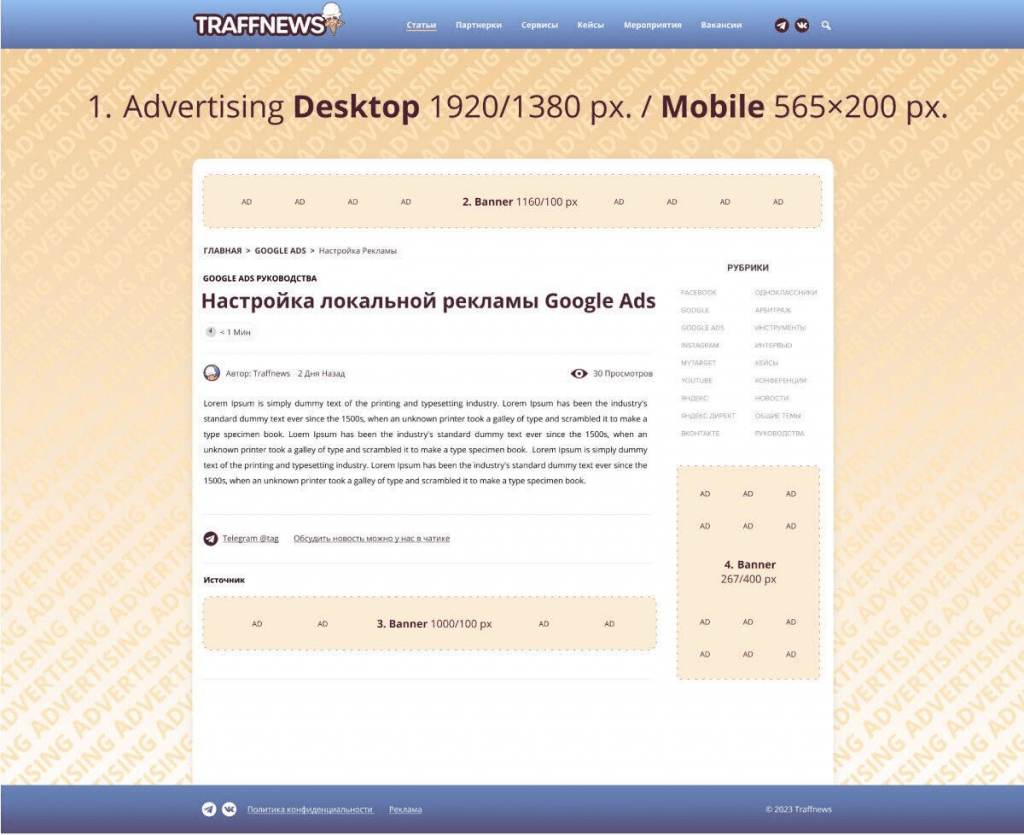Viewport: 1024px width, 835px height.
Task: Select the 'ОДНОКЛАССНИКИ' rubric
Action: tap(786, 292)
